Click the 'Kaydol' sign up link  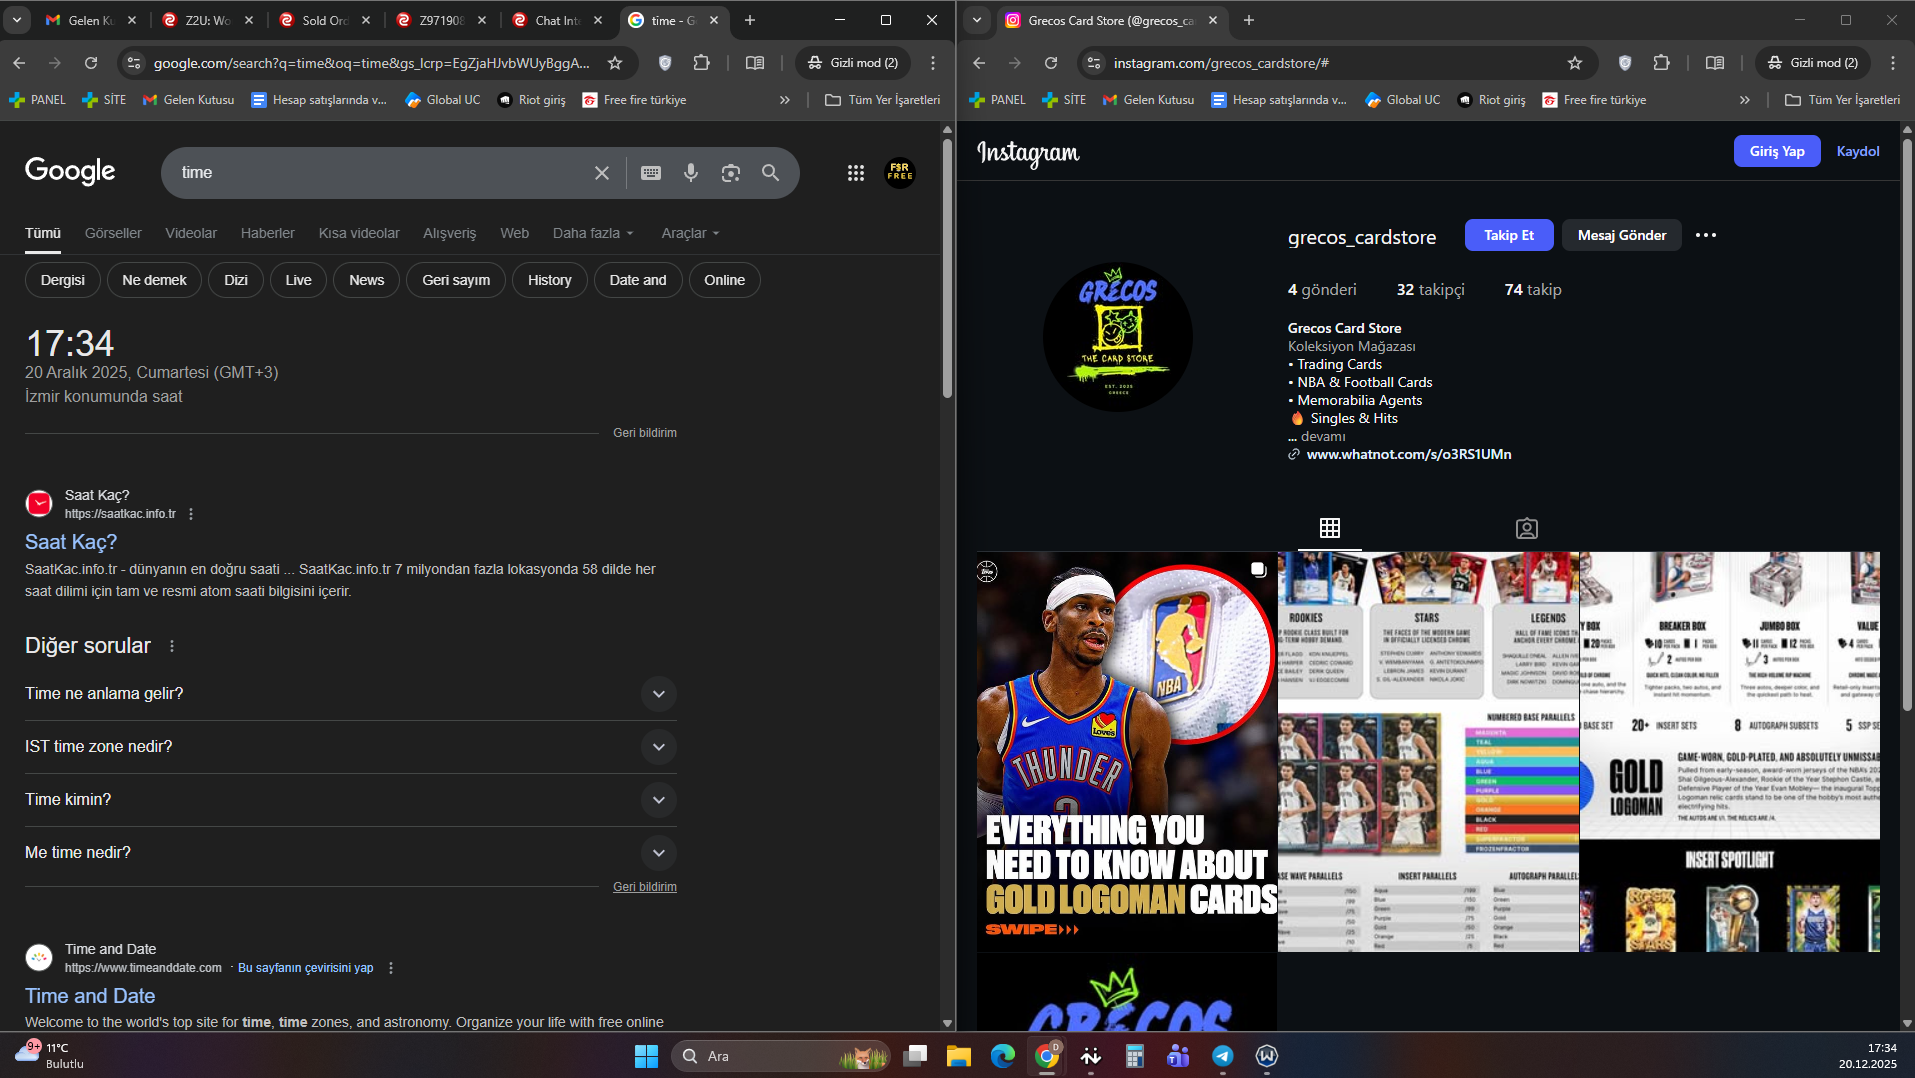(1858, 151)
